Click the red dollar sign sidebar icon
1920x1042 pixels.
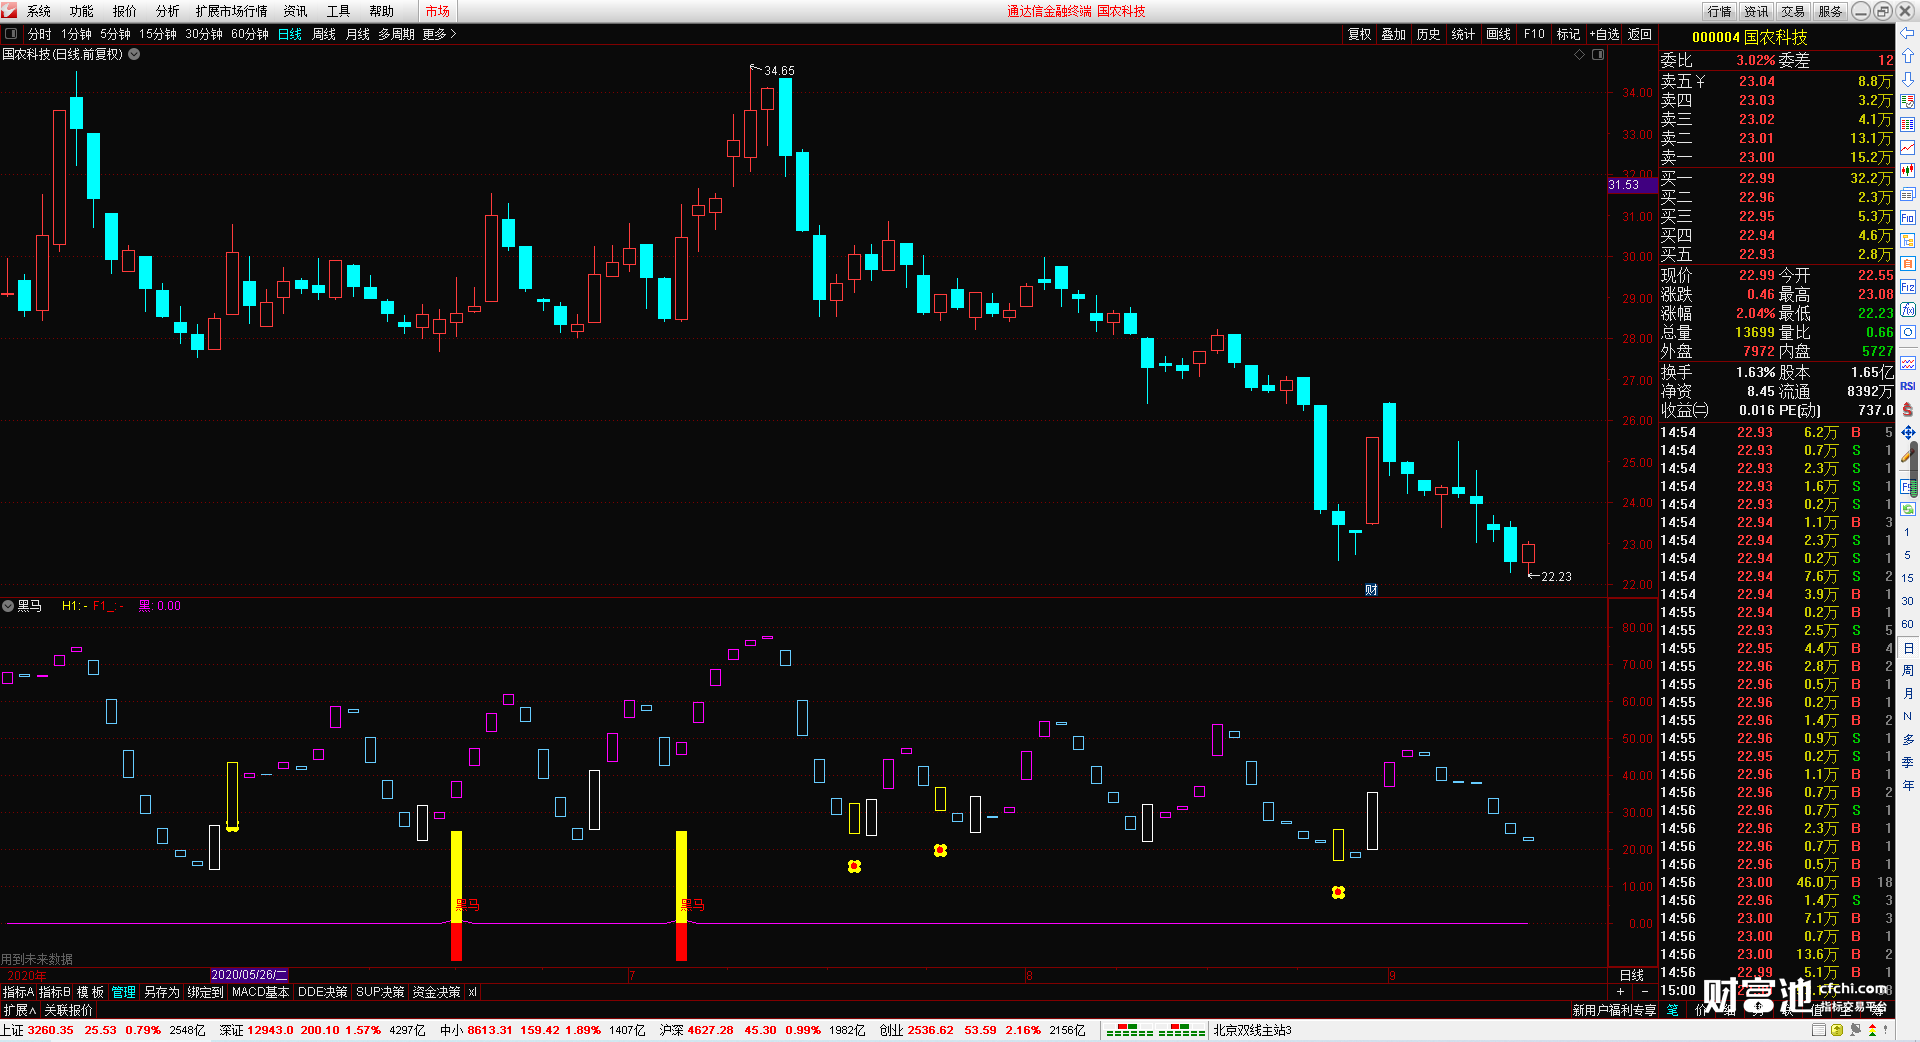point(1908,409)
